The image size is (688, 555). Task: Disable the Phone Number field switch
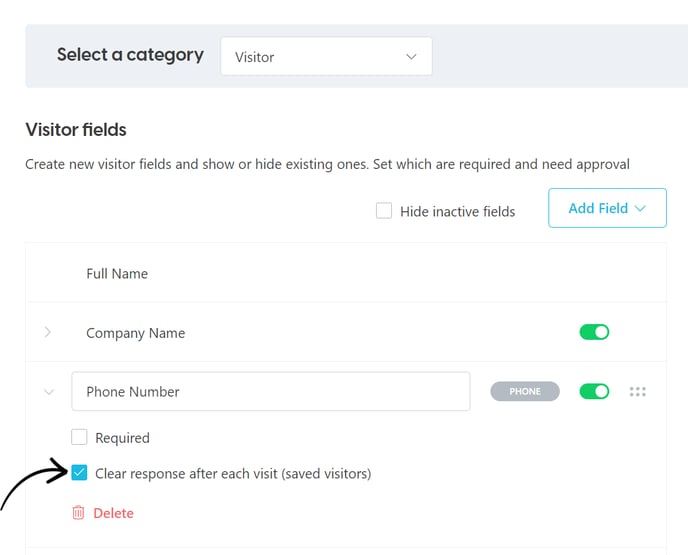(594, 391)
